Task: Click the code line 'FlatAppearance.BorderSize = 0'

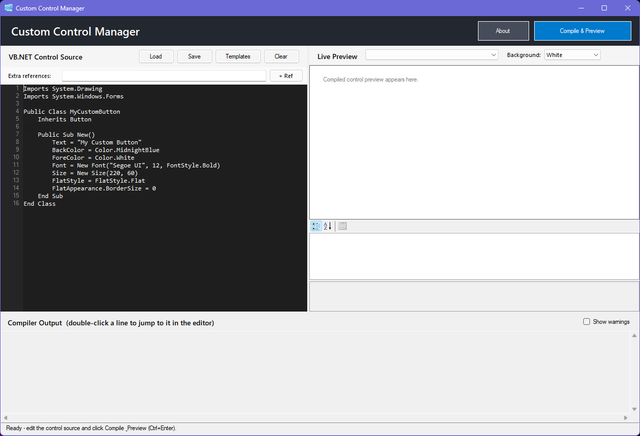Action: point(104,188)
